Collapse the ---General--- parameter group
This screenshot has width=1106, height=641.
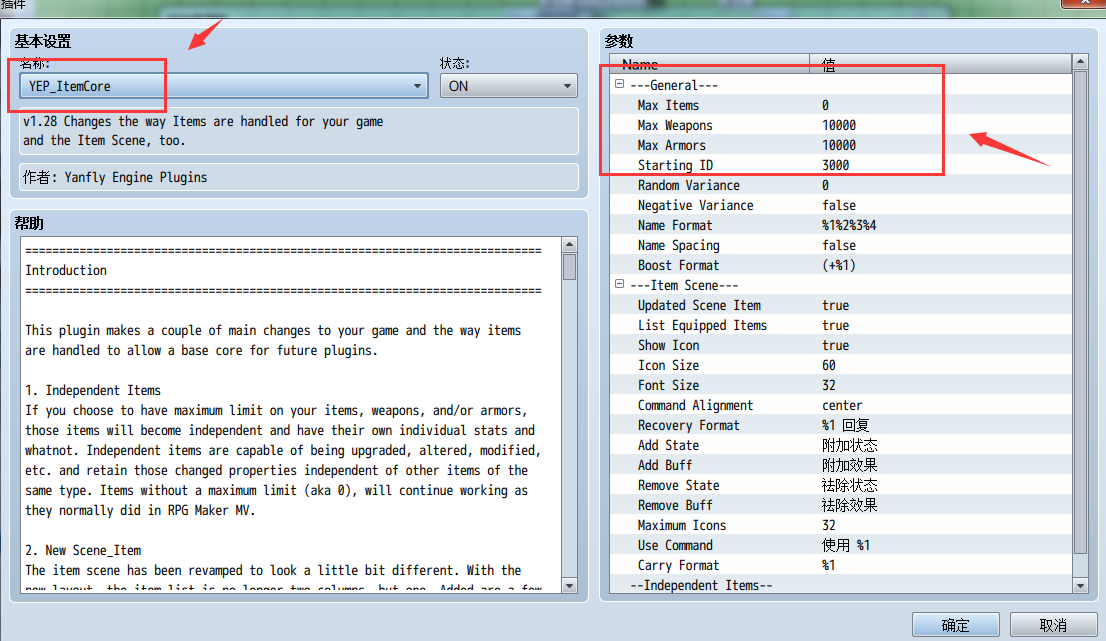619,84
